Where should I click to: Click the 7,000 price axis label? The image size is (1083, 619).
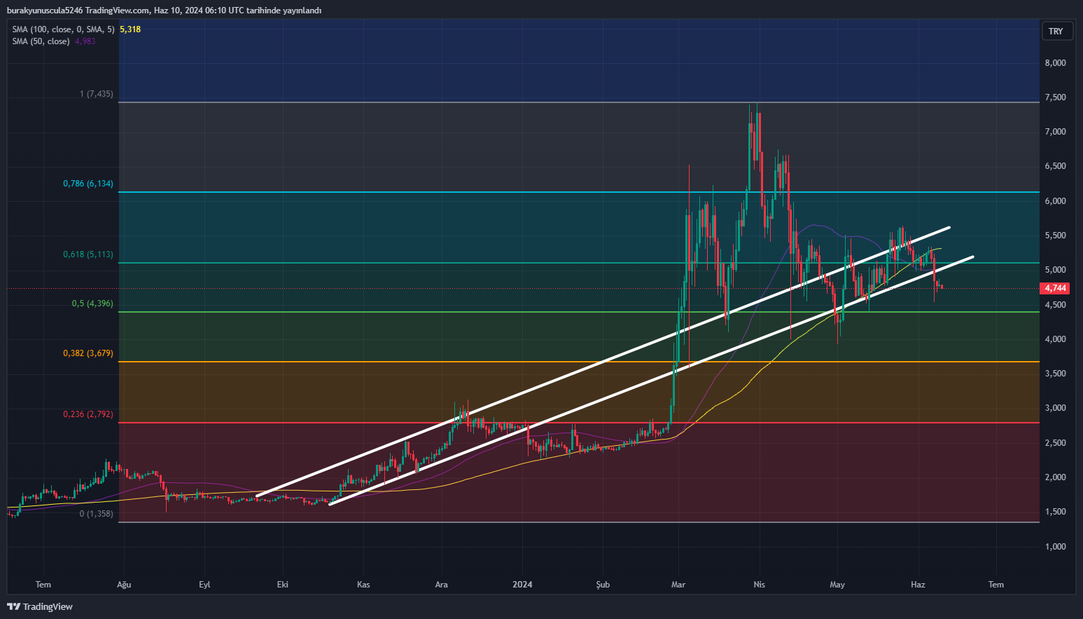(1055, 132)
